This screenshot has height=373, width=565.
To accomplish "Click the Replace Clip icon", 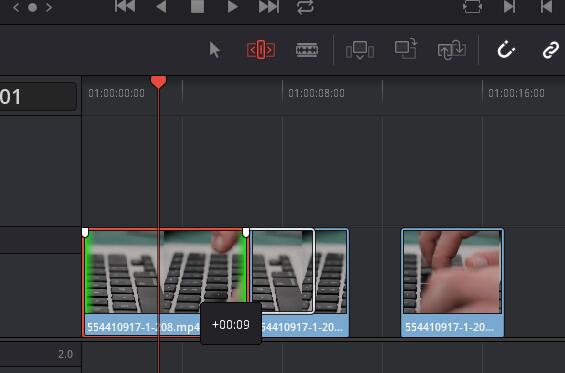I will pos(452,50).
